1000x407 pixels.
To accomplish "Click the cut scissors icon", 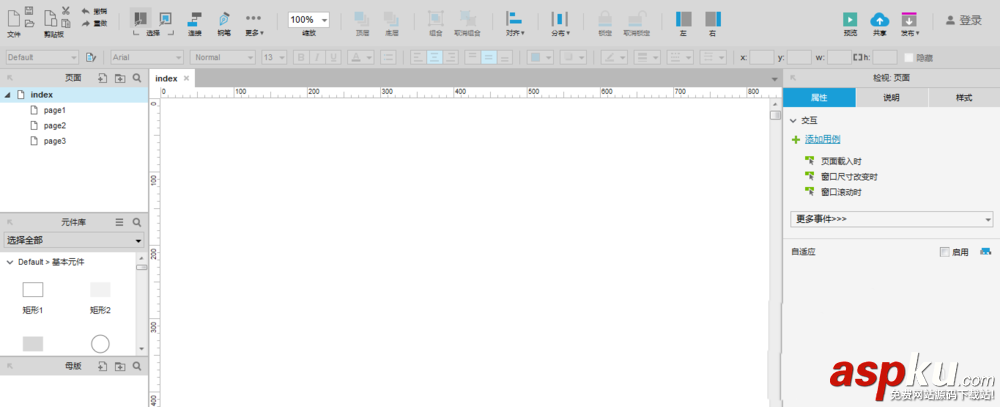I will point(66,10).
